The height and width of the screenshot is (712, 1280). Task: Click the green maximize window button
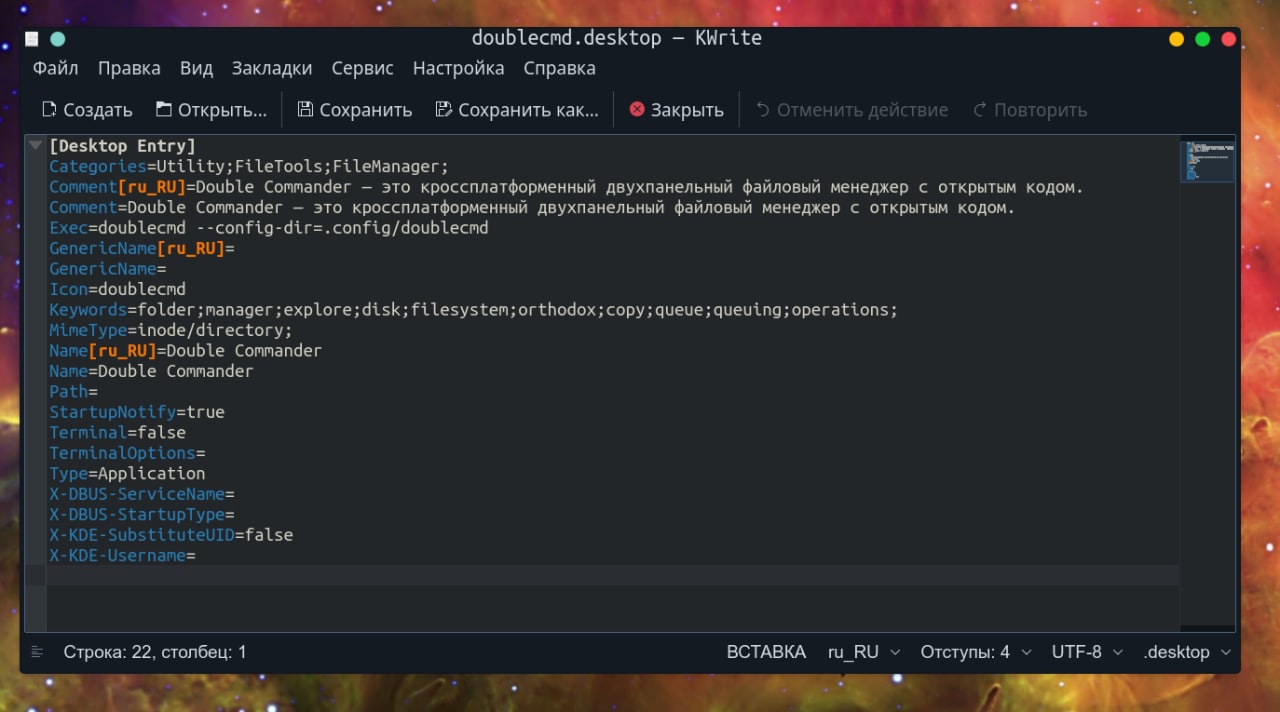(1203, 39)
